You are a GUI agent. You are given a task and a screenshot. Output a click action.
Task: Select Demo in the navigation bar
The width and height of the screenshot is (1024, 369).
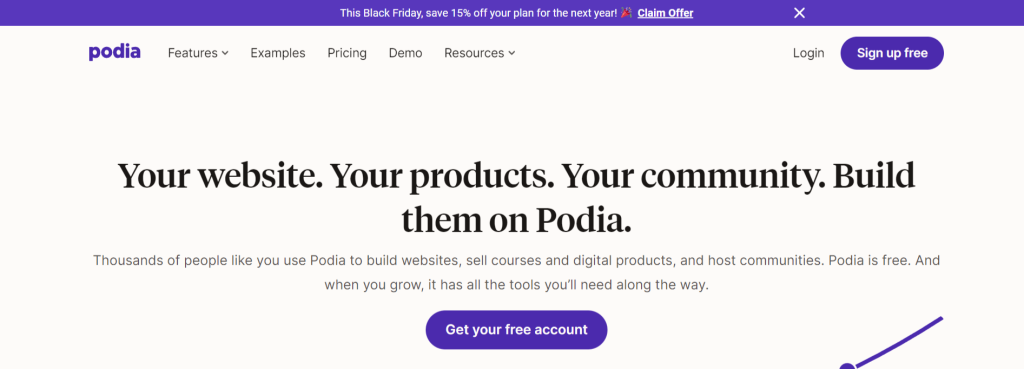coord(406,53)
